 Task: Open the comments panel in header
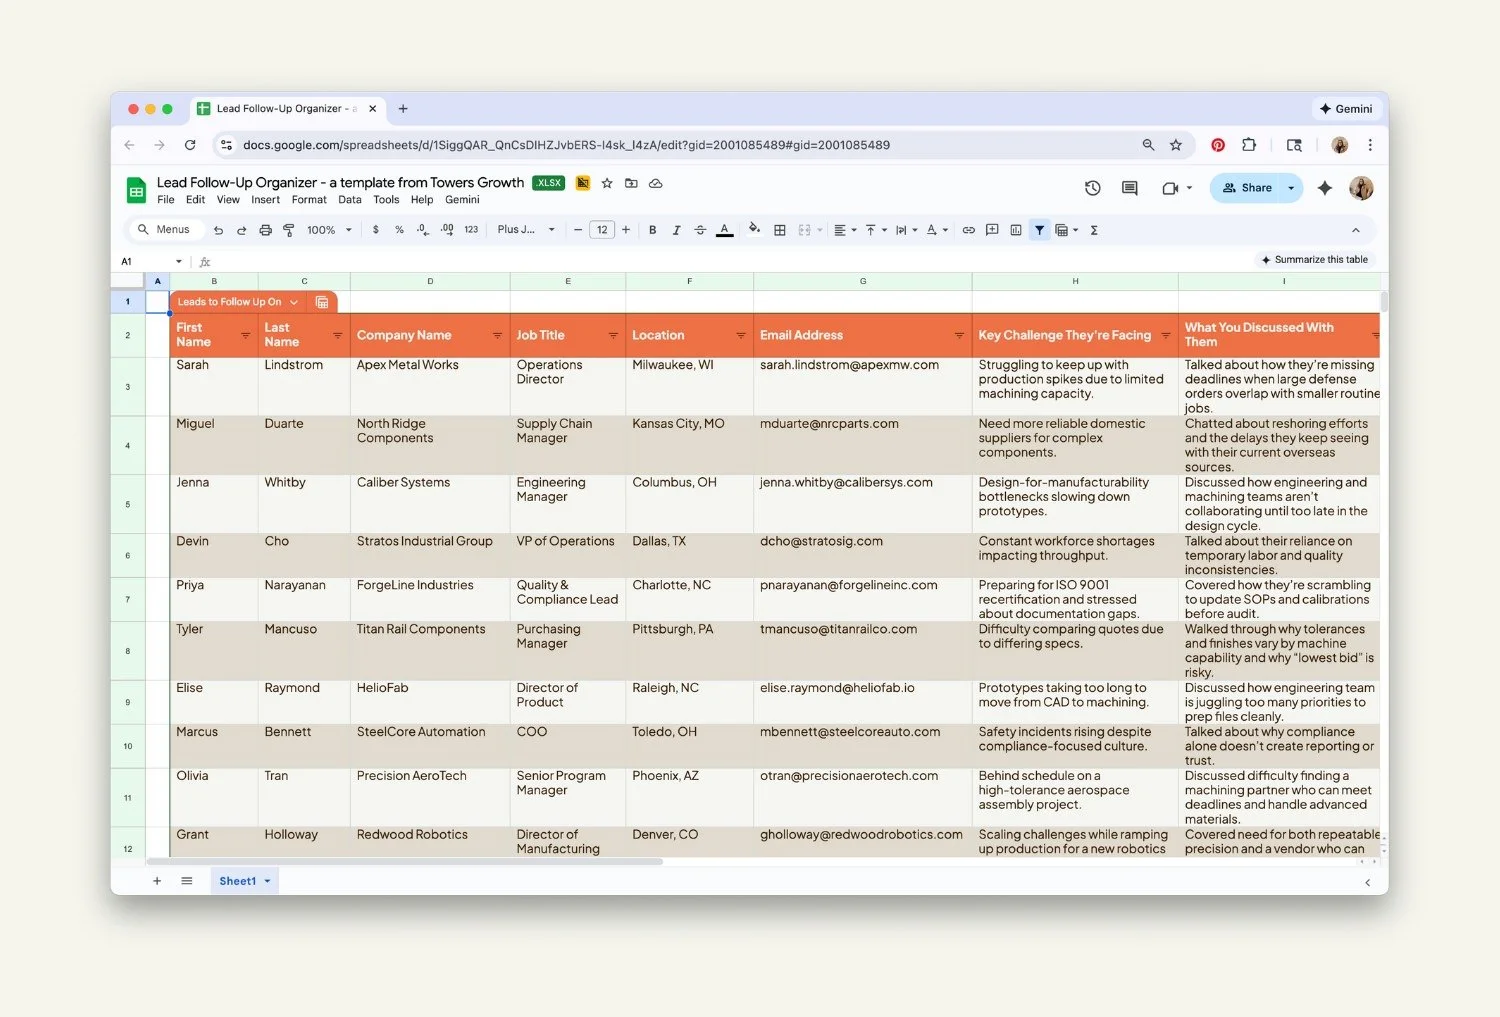(x=1130, y=188)
